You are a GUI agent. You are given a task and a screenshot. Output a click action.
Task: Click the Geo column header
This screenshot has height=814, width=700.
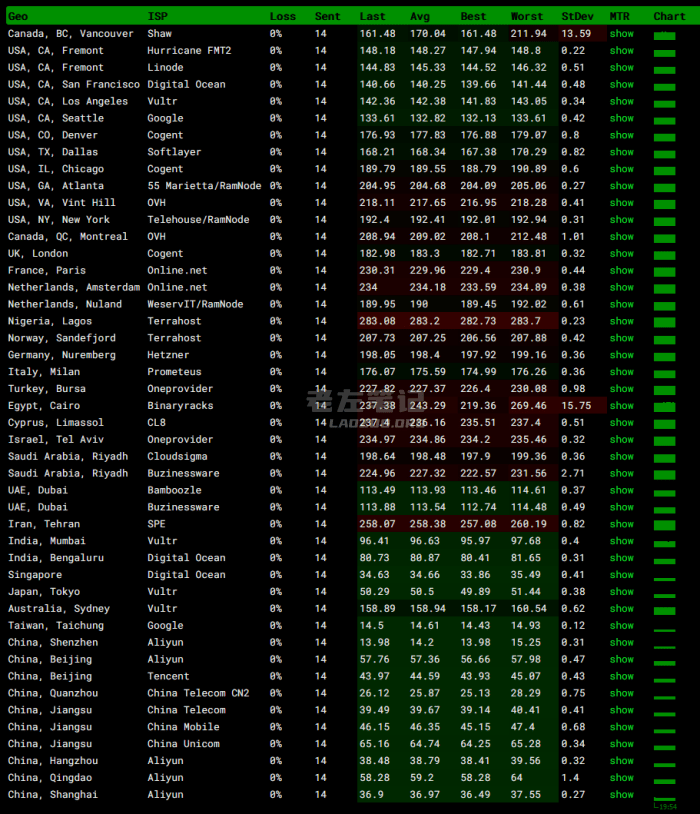[18, 17]
